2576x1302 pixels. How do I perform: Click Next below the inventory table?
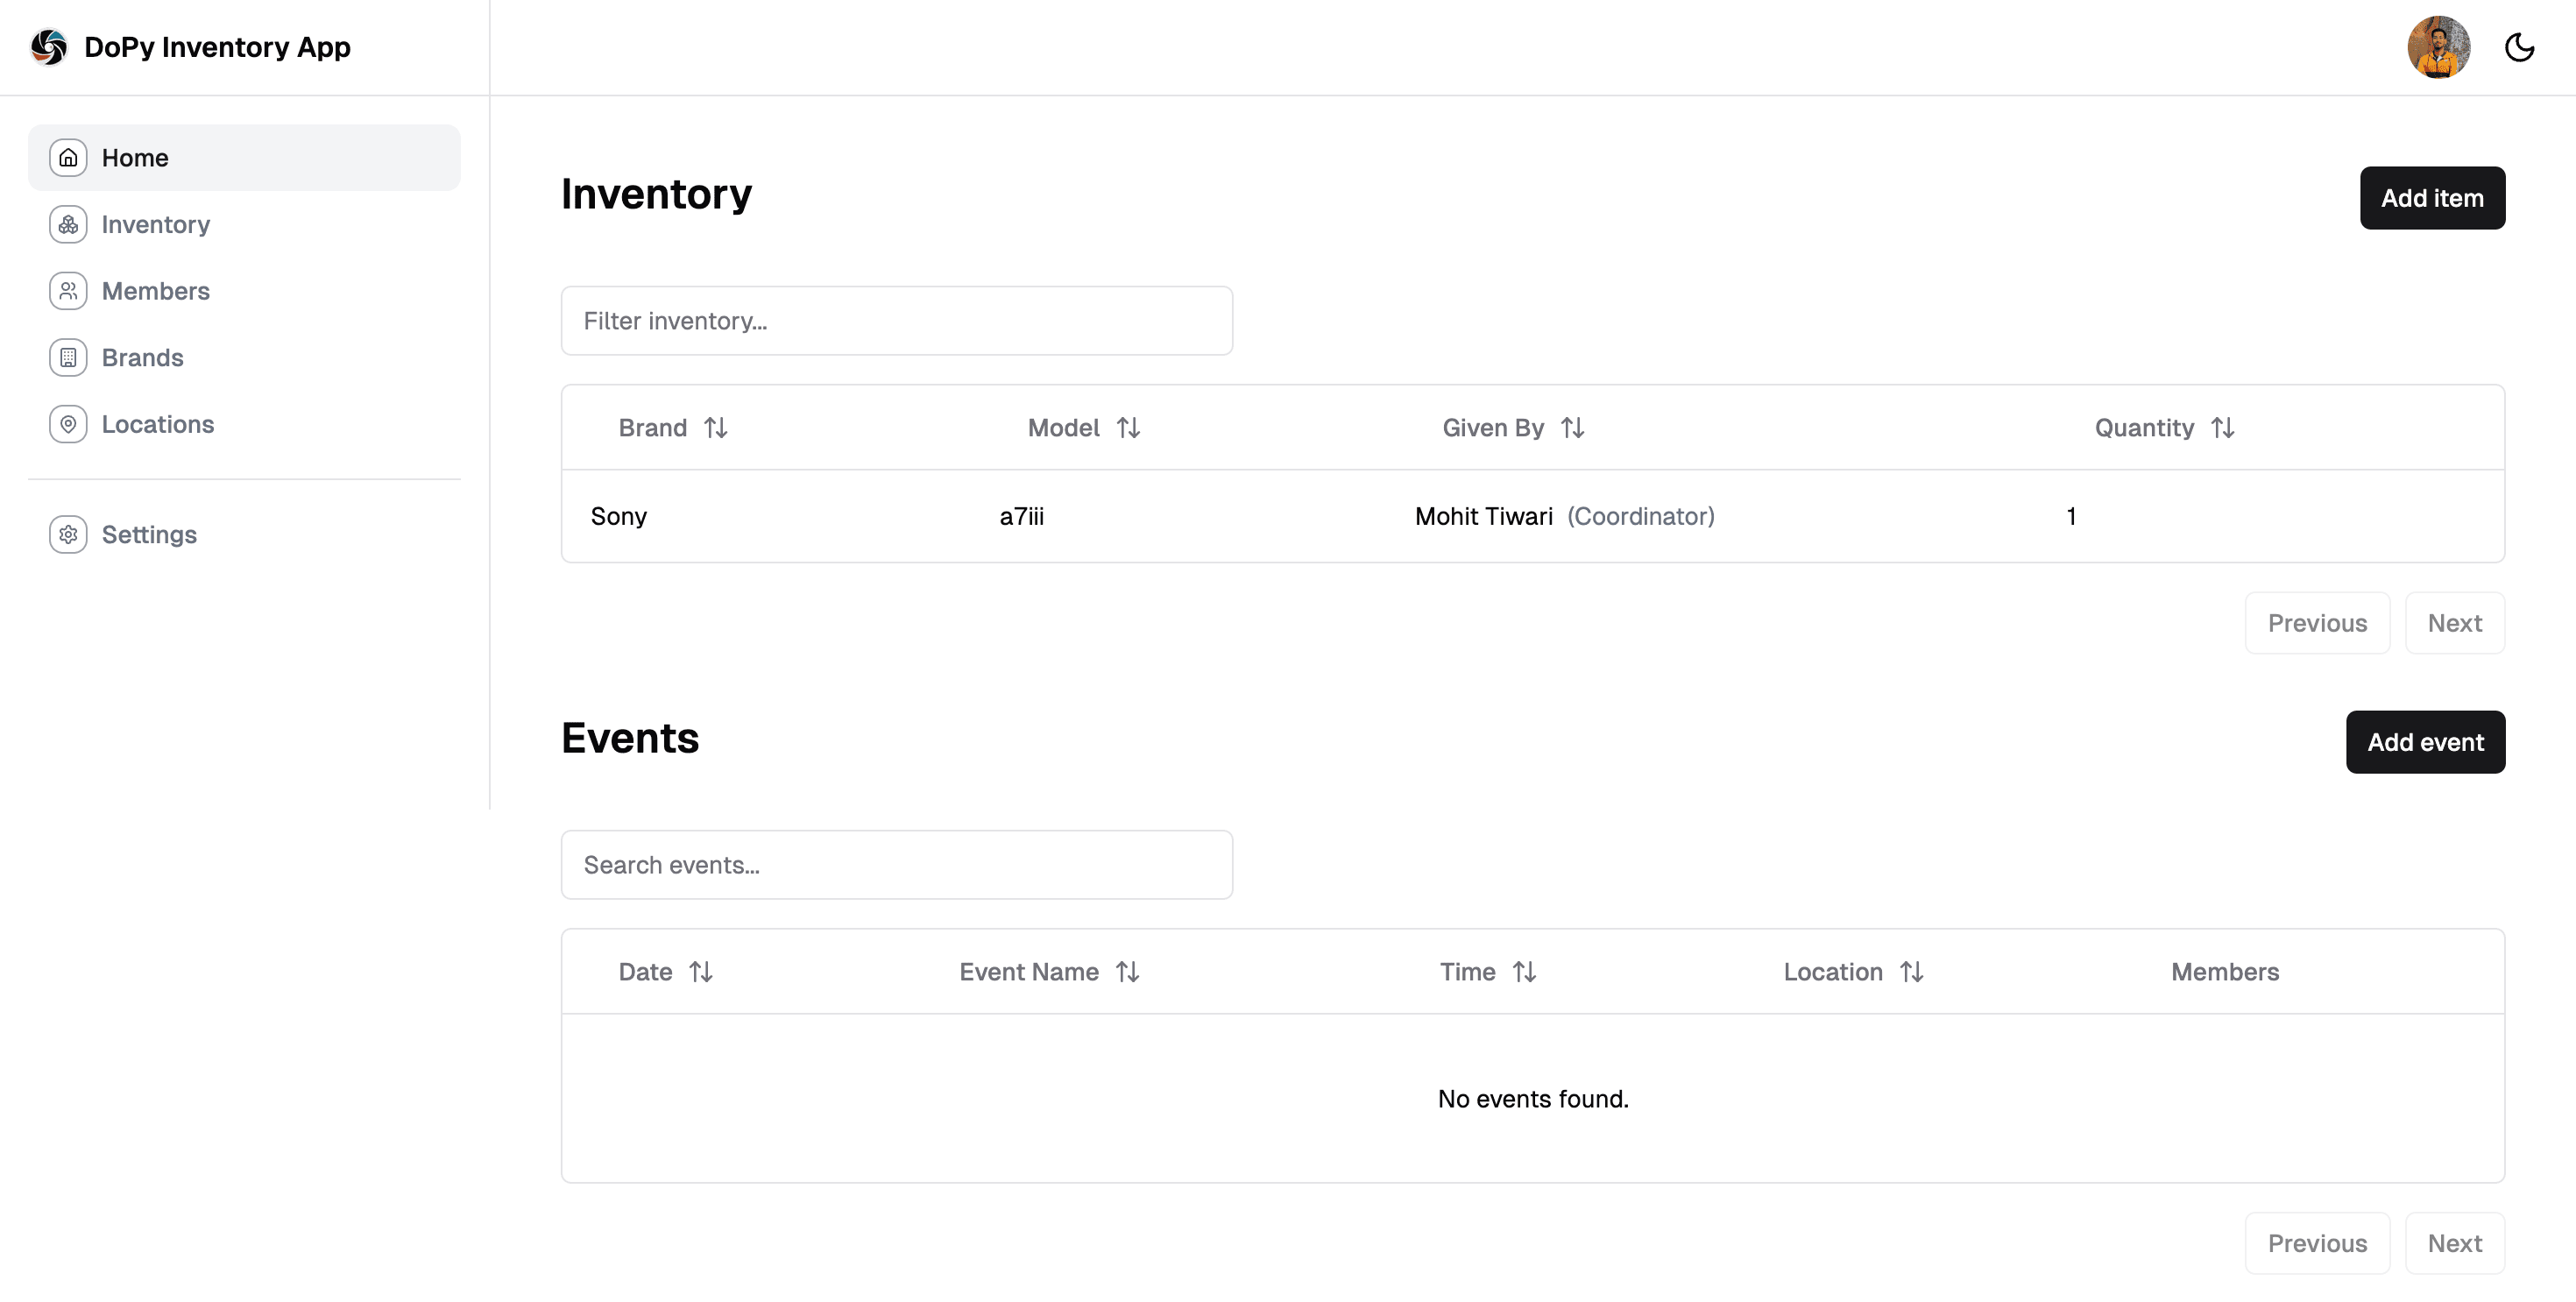click(2455, 623)
